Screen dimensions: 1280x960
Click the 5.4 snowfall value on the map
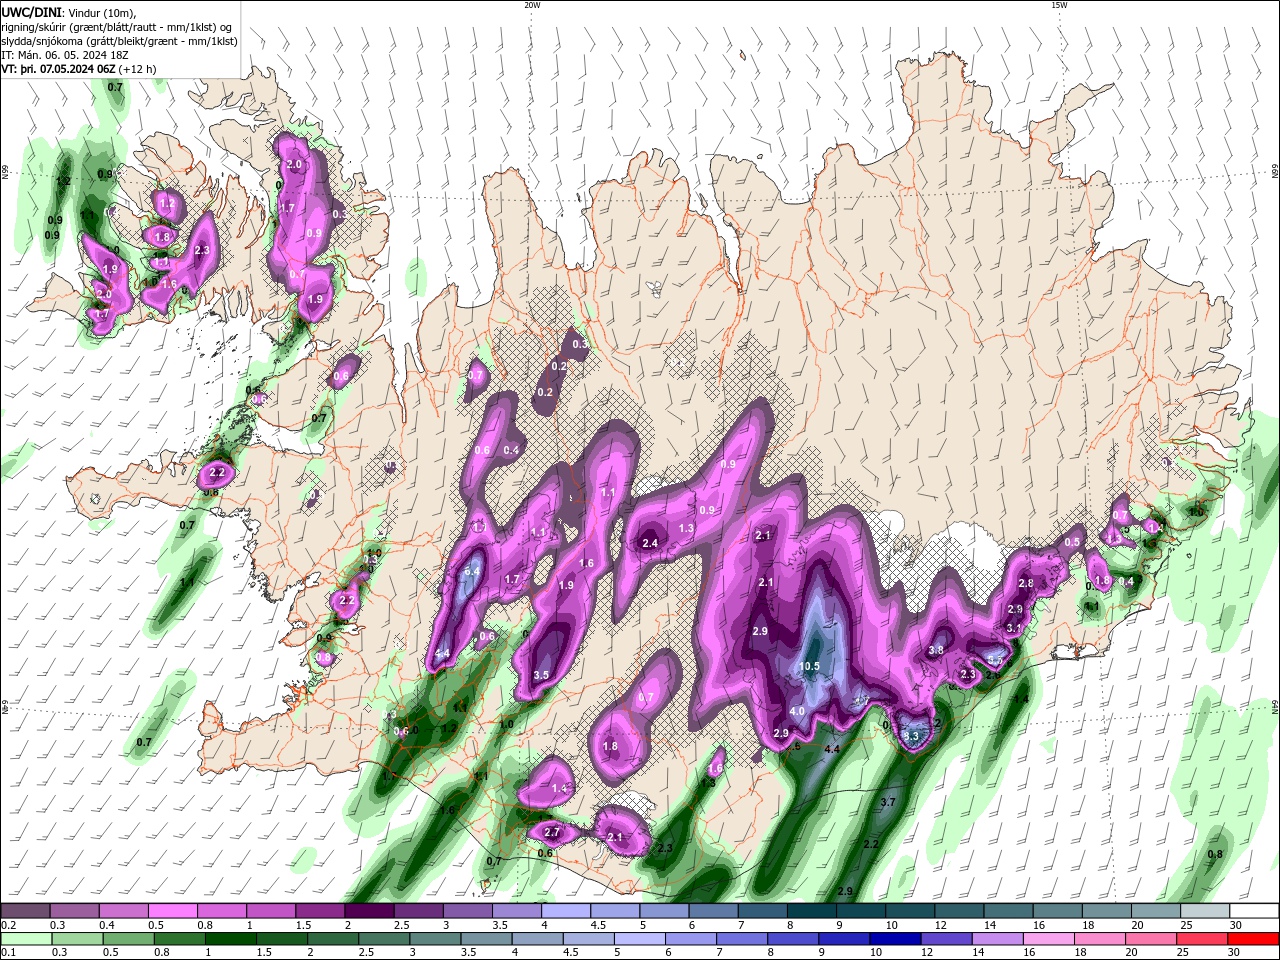click(x=473, y=571)
